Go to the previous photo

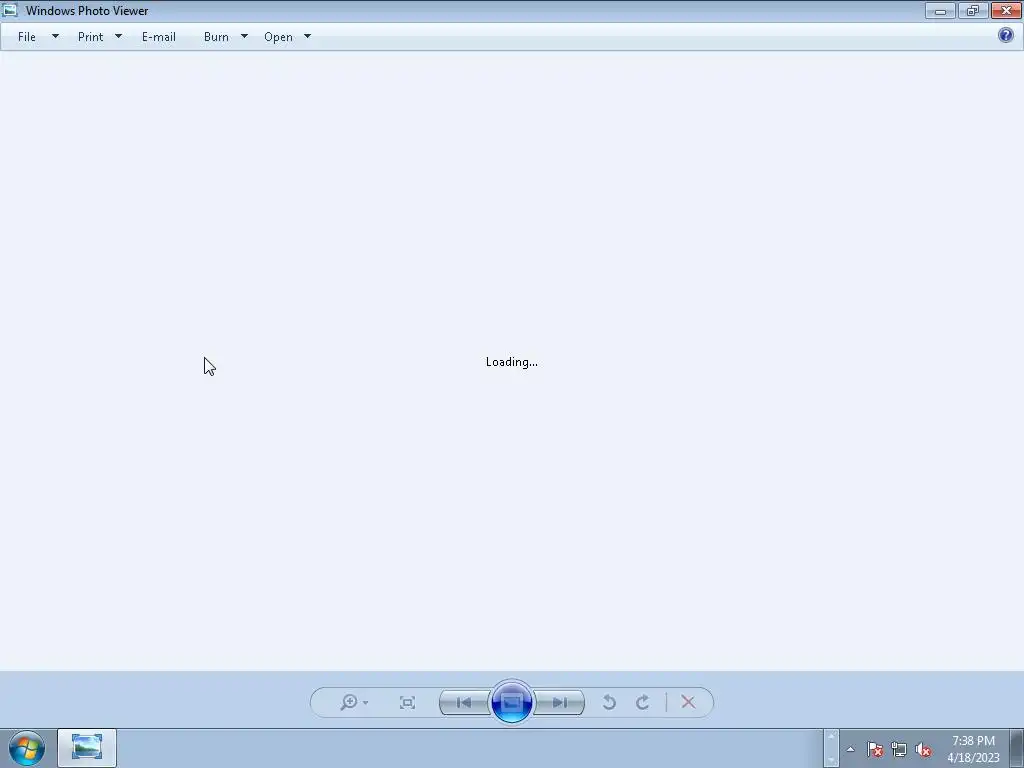[464, 703]
